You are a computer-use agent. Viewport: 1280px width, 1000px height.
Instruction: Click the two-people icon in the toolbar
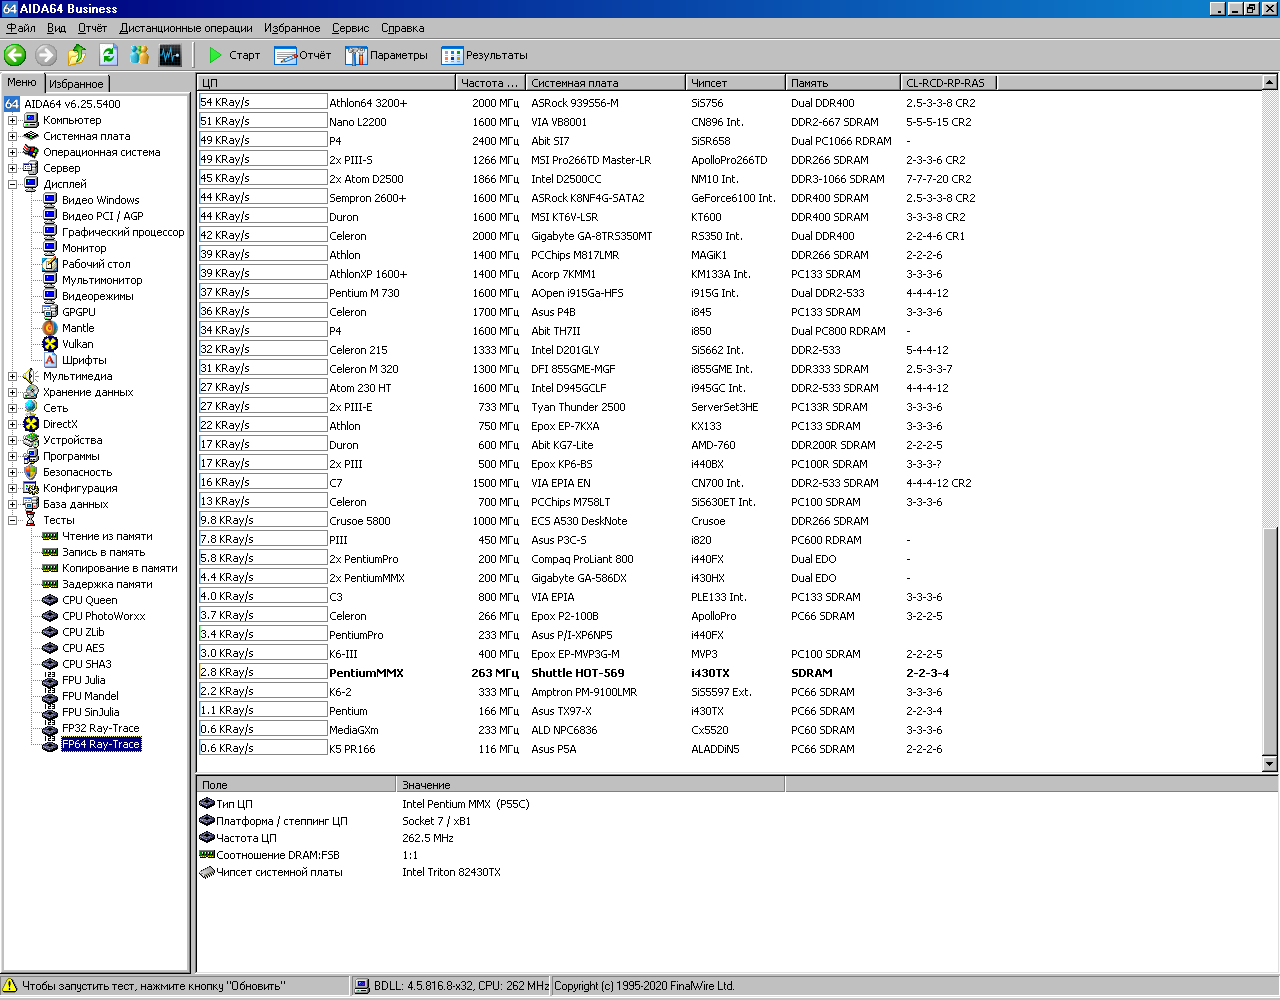(x=139, y=55)
